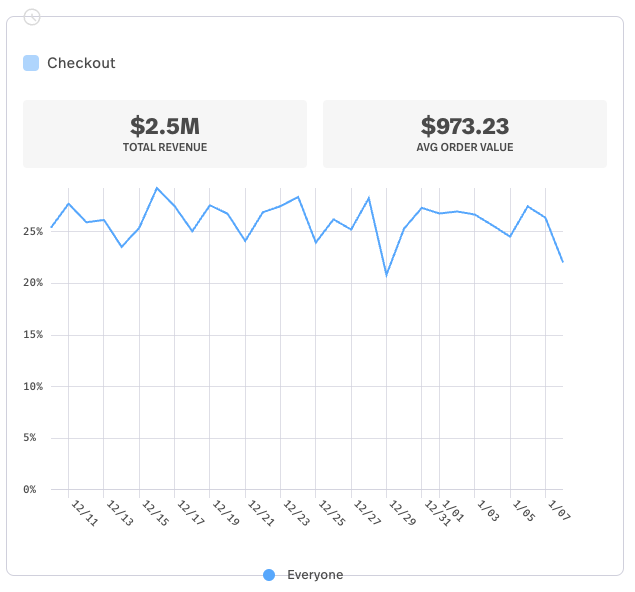
Task: Click the blue Checkout color square
Action: tap(31, 63)
